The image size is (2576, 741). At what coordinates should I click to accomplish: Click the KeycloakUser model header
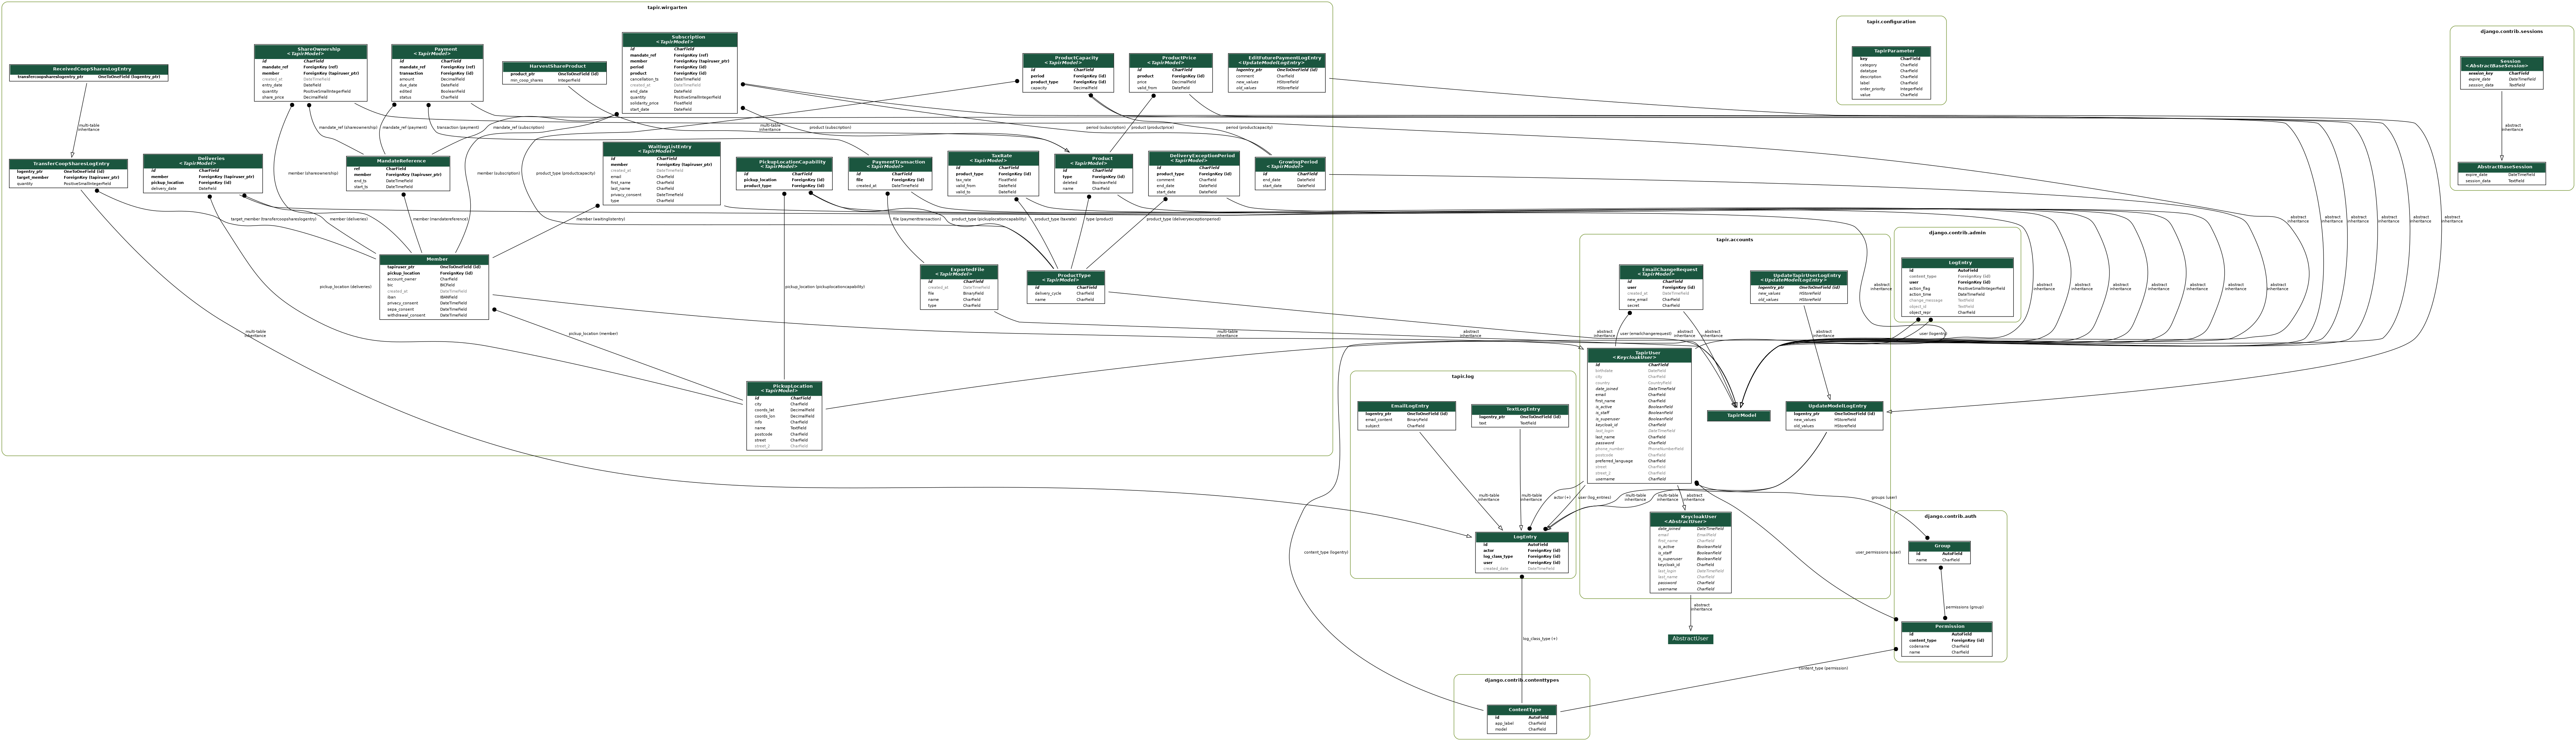coord(1690,519)
